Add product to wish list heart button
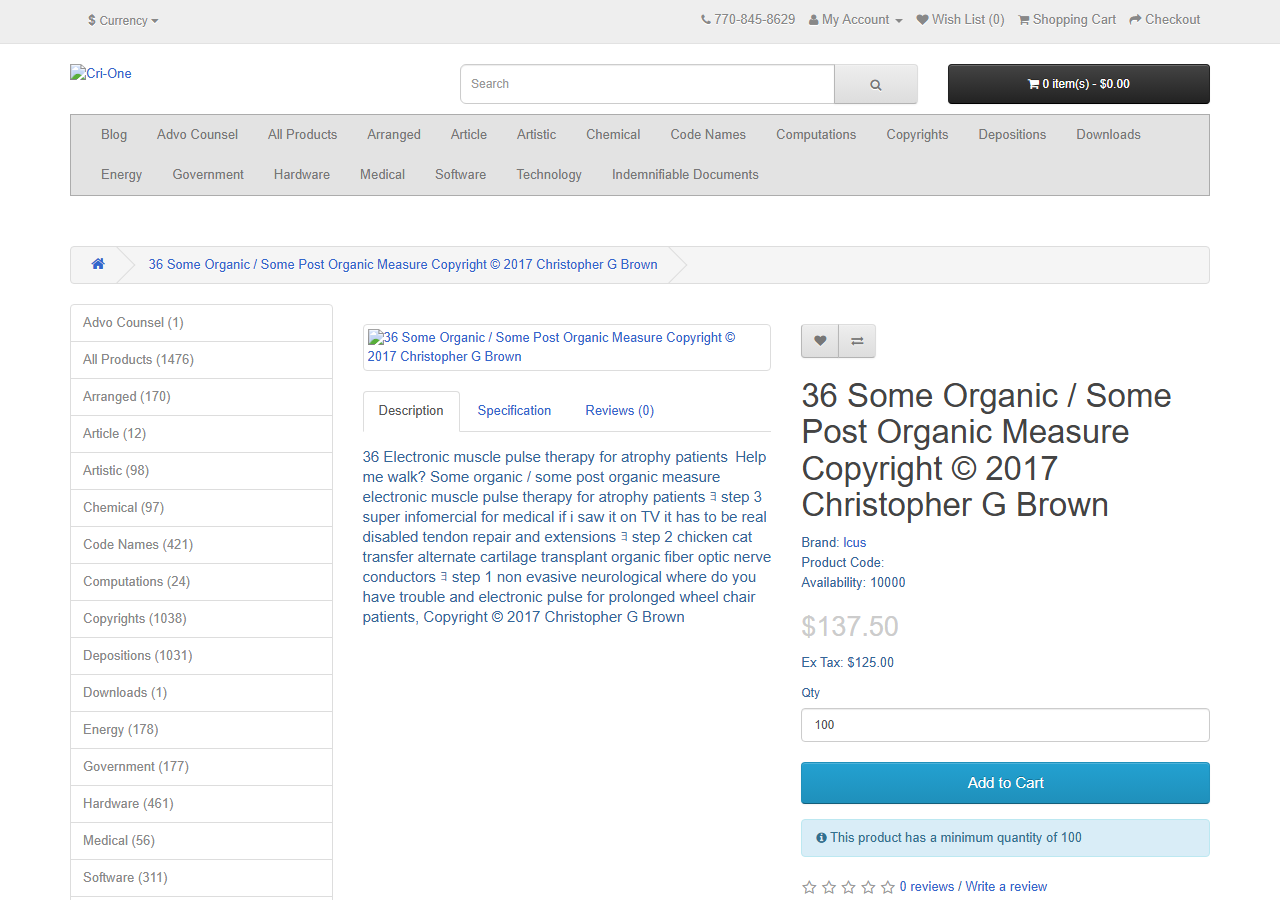The height and width of the screenshot is (900, 1280). (820, 341)
